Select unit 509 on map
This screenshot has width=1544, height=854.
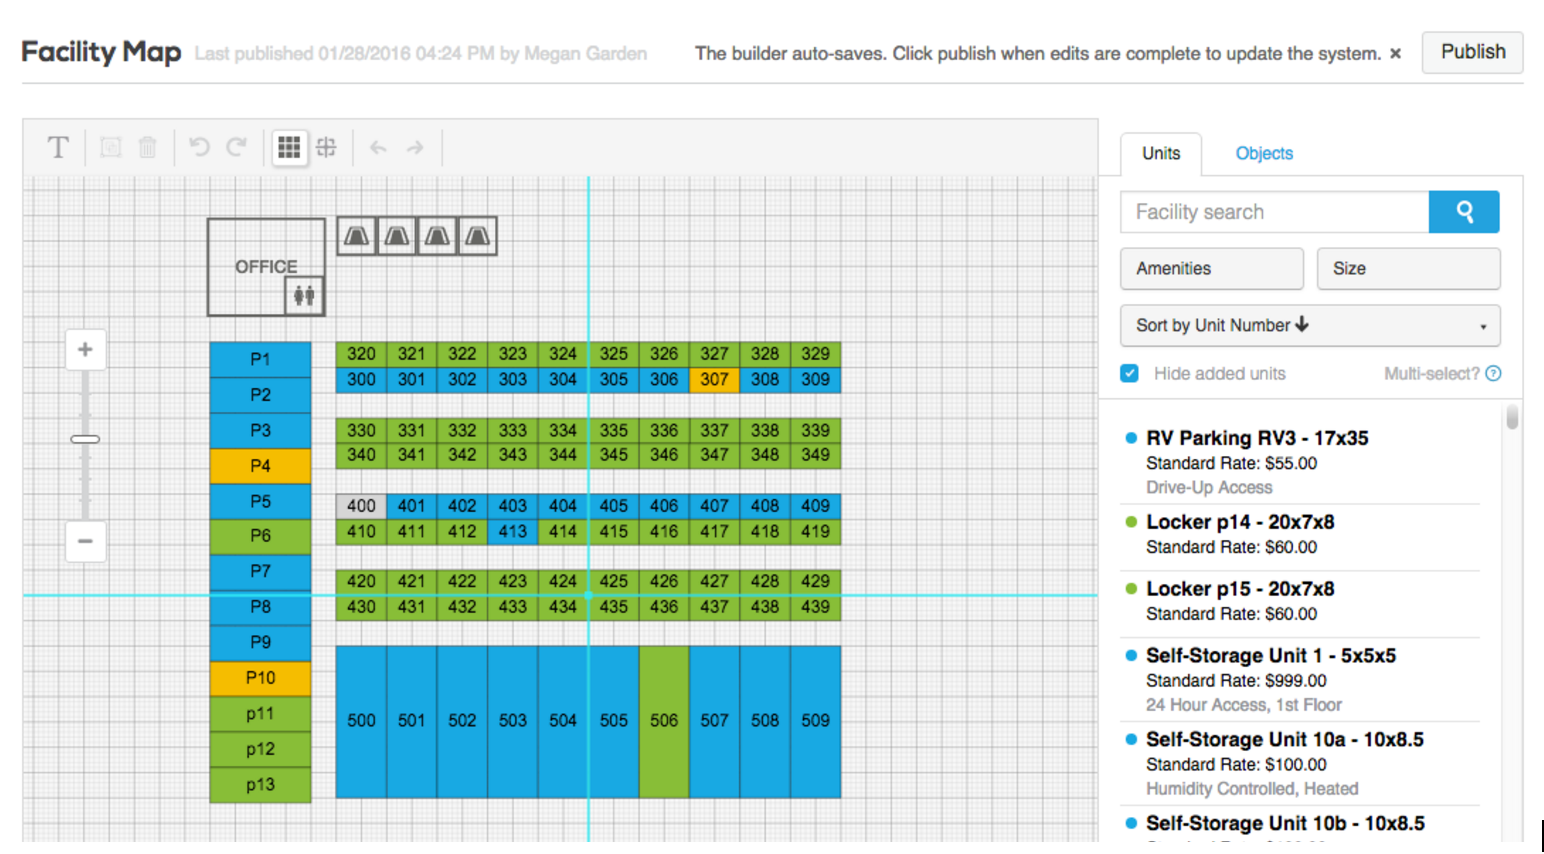coord(815,721)
